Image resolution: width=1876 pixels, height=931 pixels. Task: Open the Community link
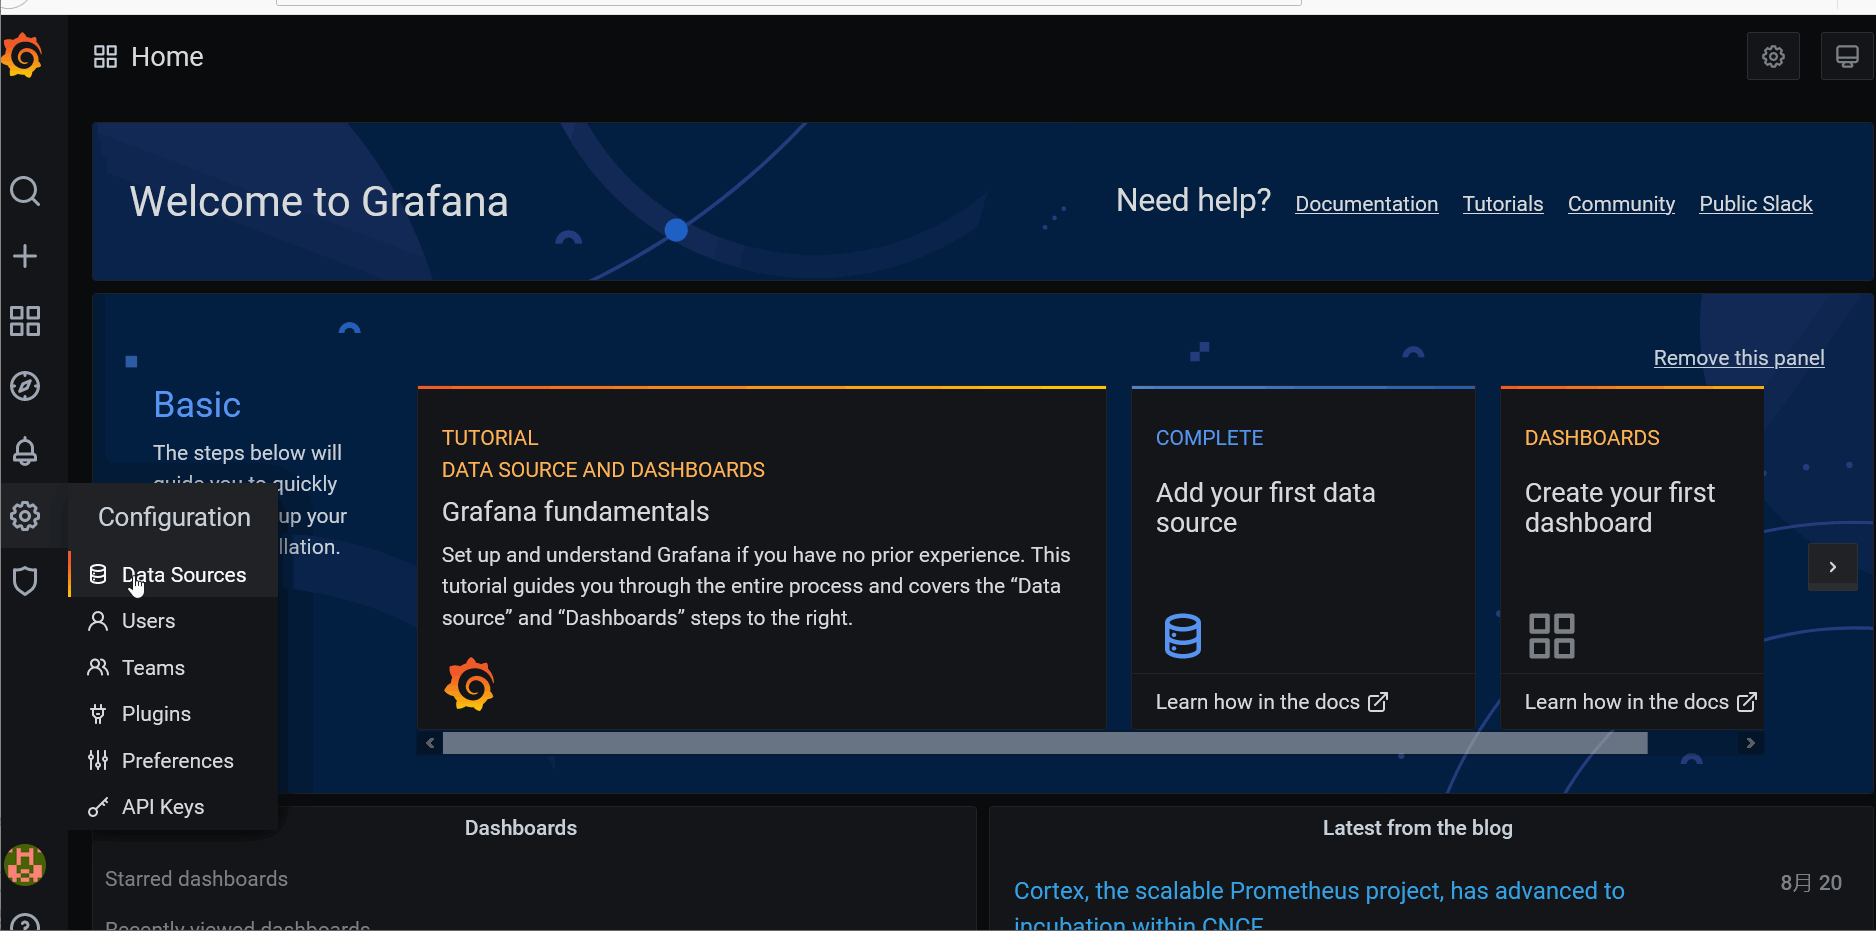pos(1621,204)
